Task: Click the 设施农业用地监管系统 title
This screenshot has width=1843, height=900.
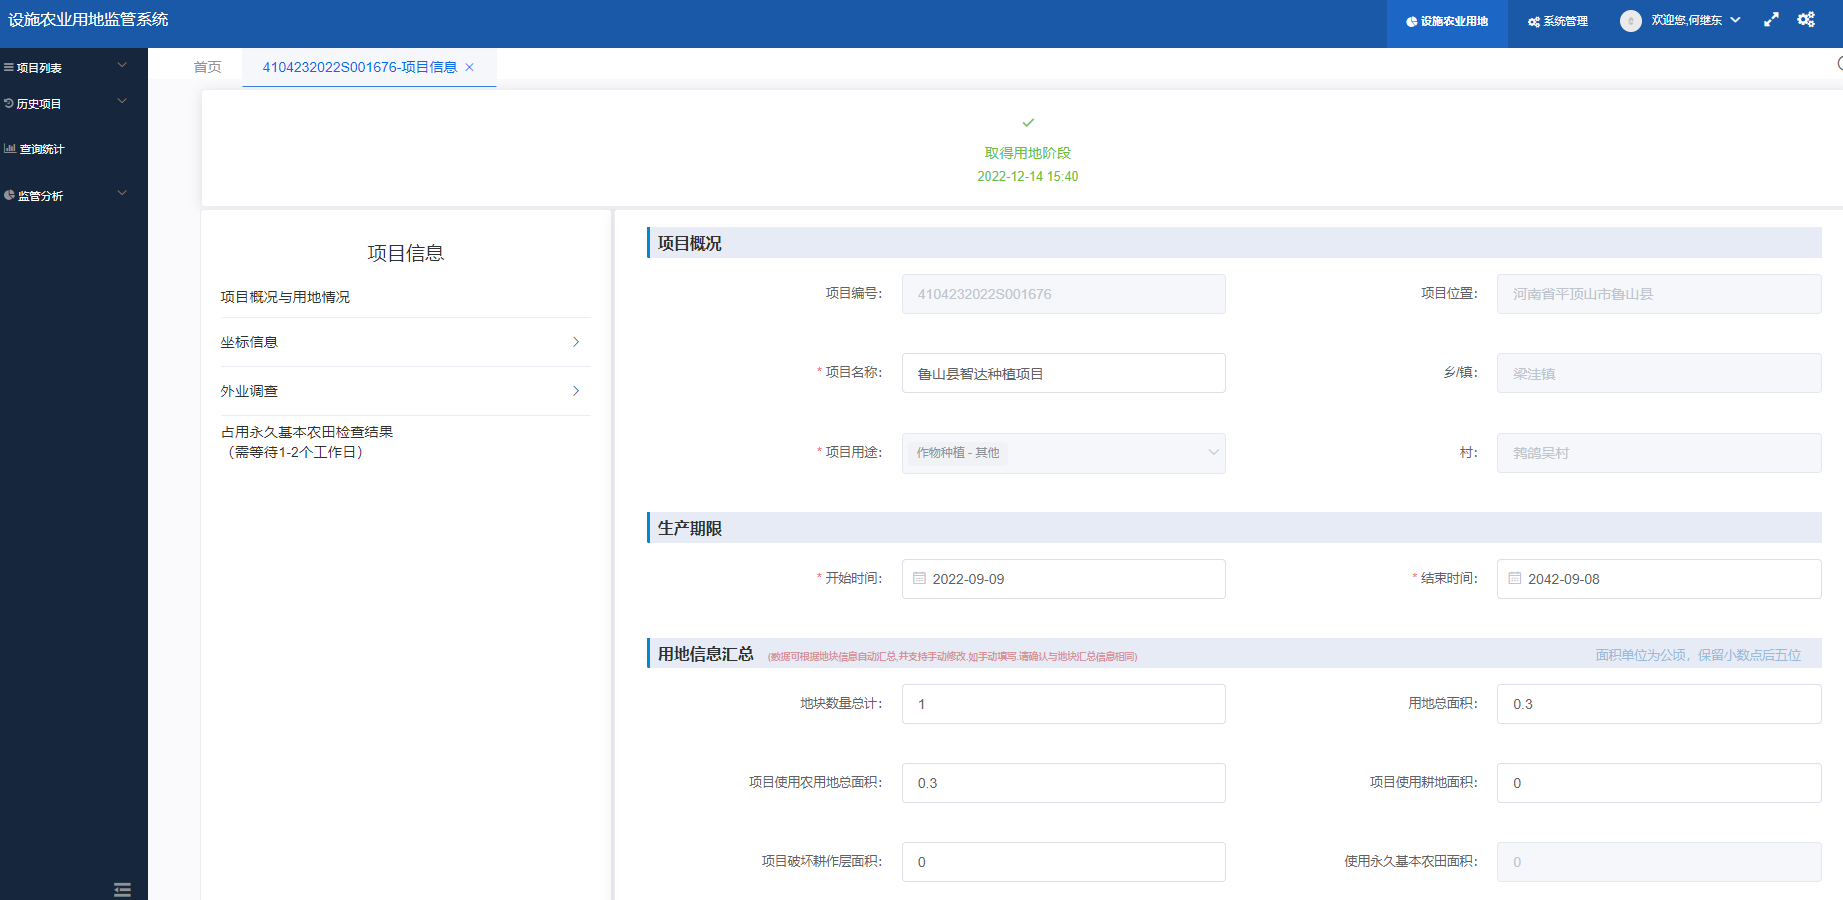Action: point(88,19)
